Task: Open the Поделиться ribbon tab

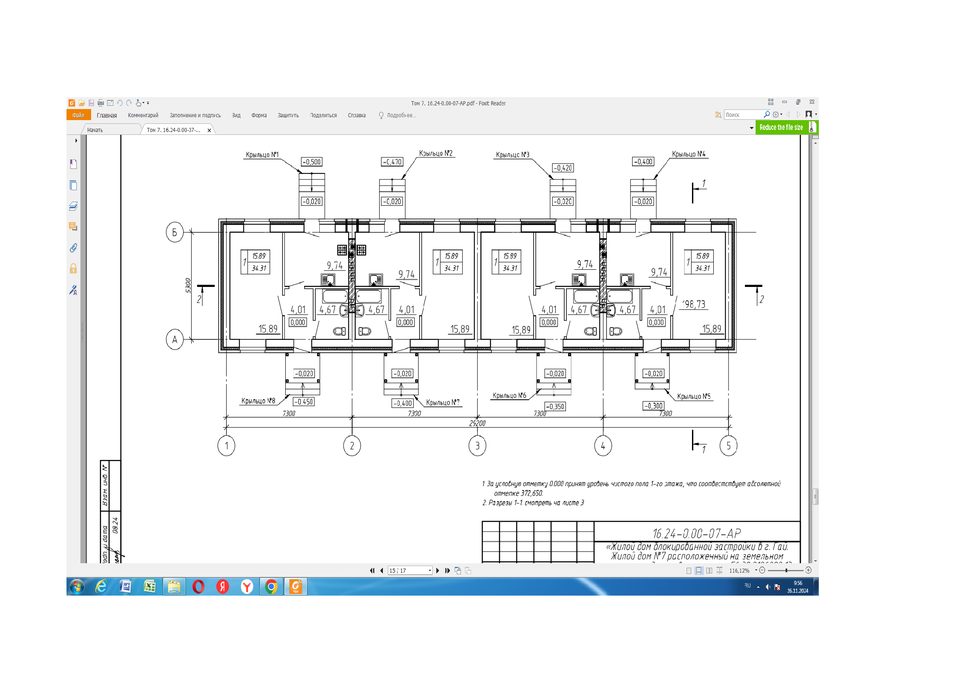Action: click(323, 115)
